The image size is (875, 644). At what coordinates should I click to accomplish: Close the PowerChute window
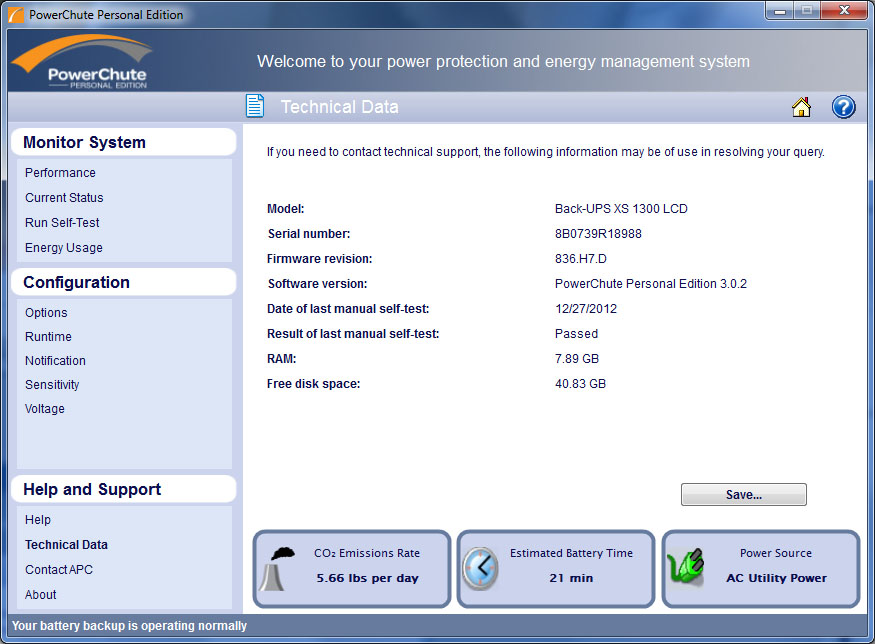click(x=844, y=11)
